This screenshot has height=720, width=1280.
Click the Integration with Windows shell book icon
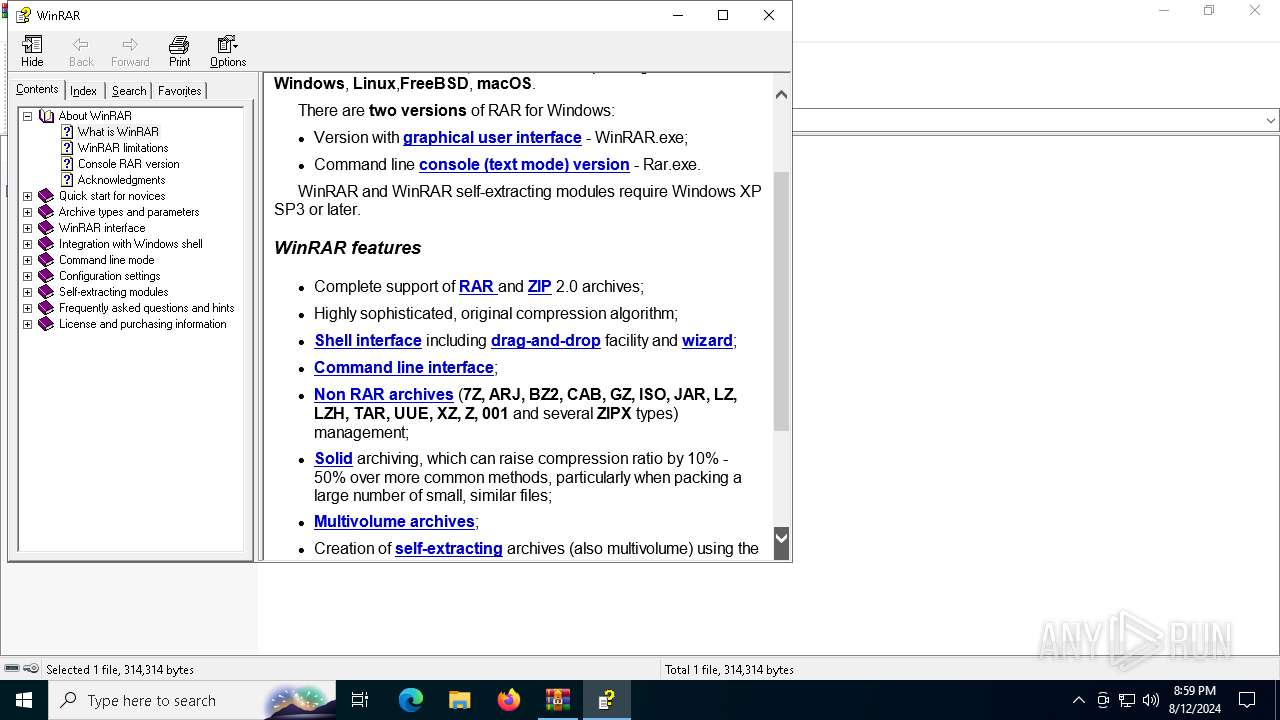(x=46, y=244)
